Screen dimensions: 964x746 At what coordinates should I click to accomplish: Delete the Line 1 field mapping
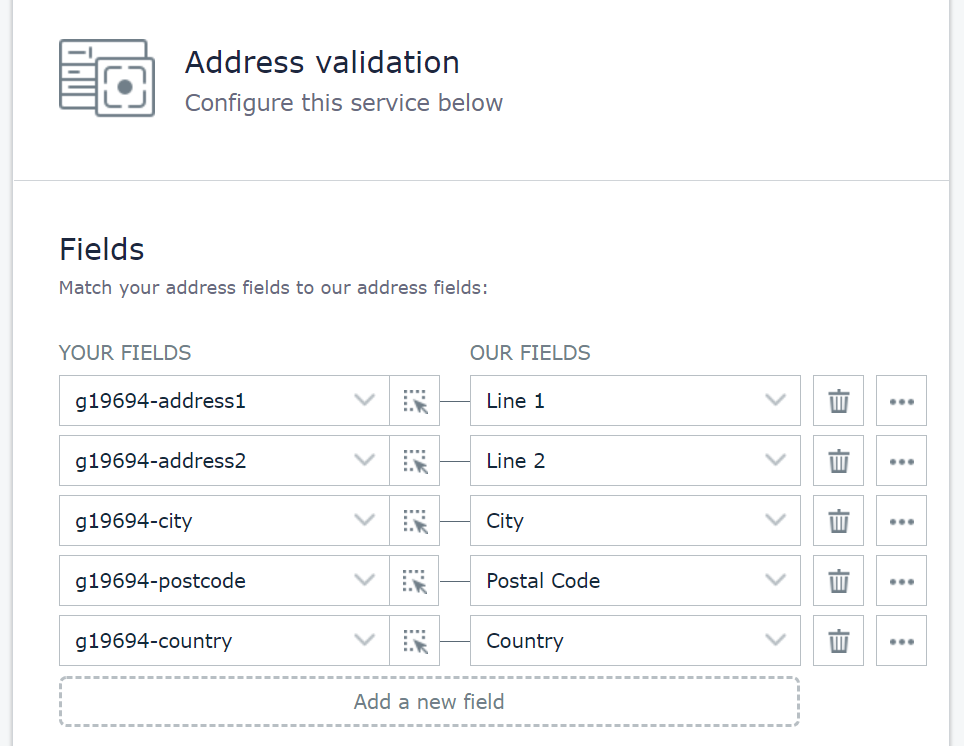(838, 401)
